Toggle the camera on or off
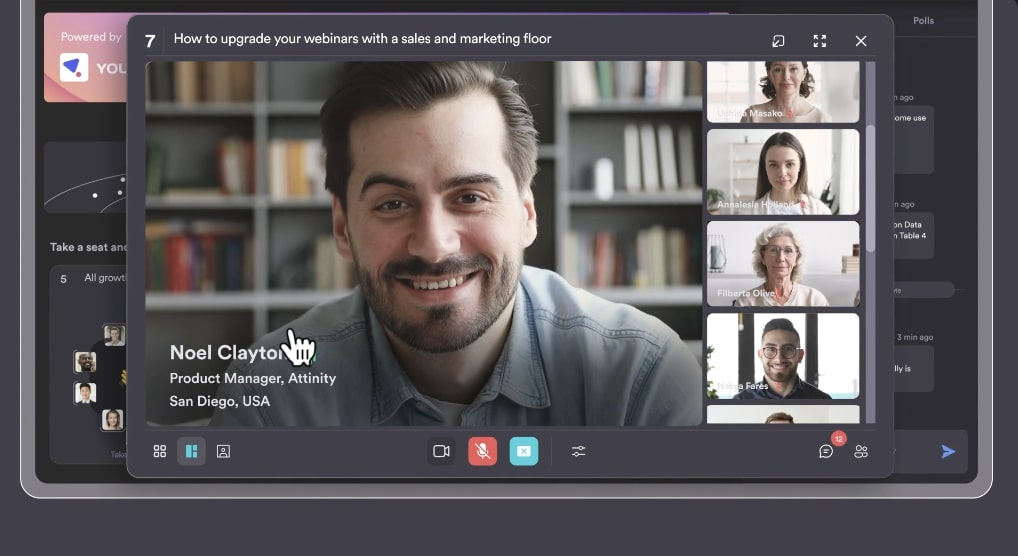 [441, 451]
